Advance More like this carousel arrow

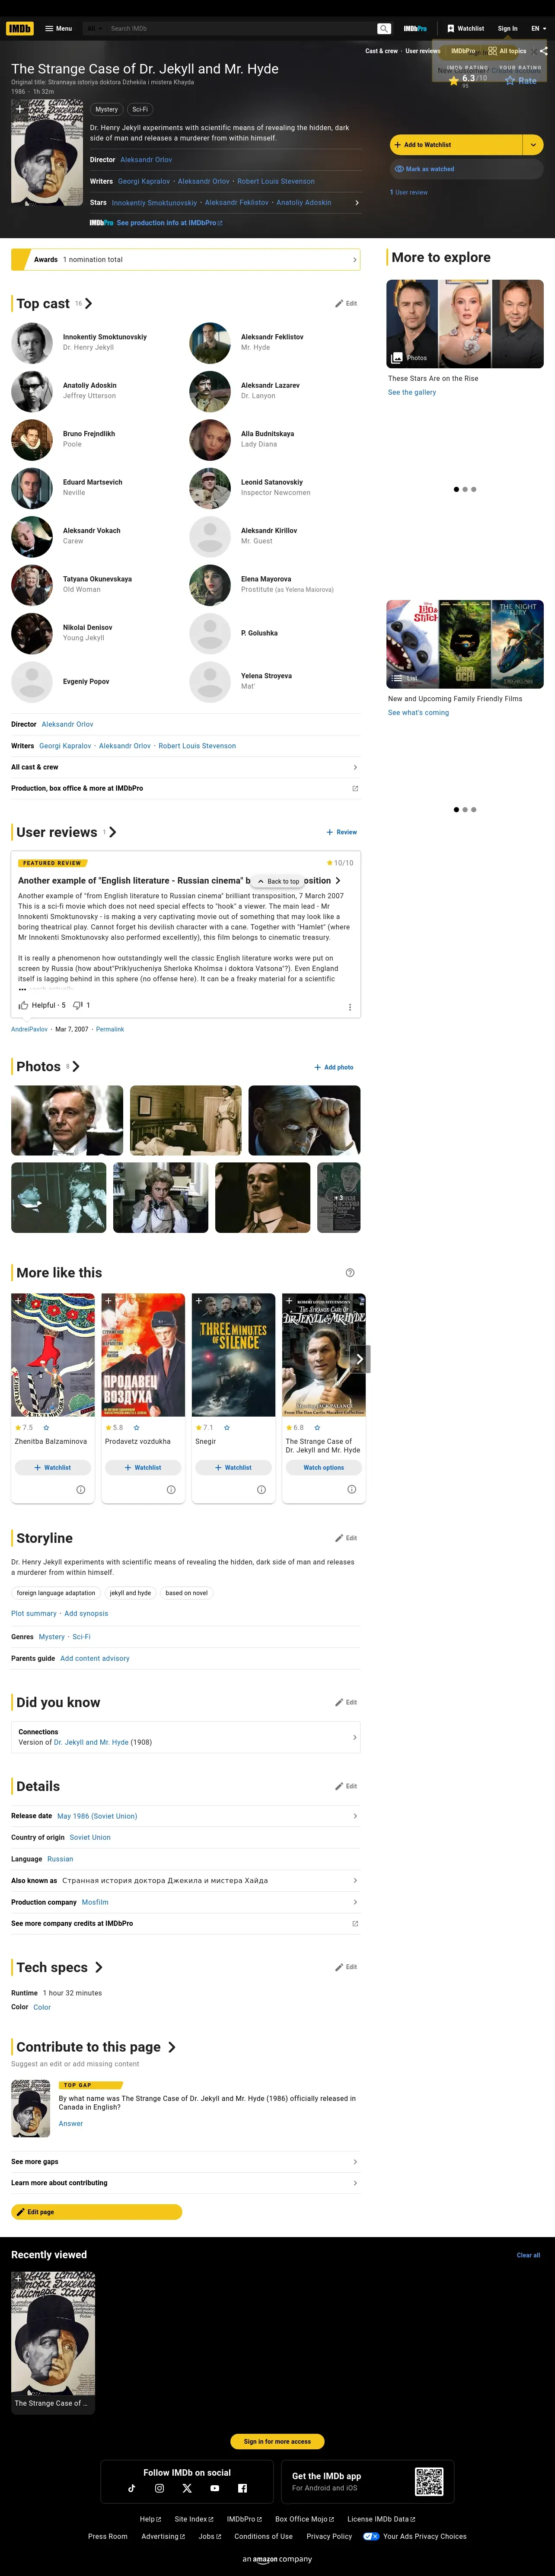360,1359
